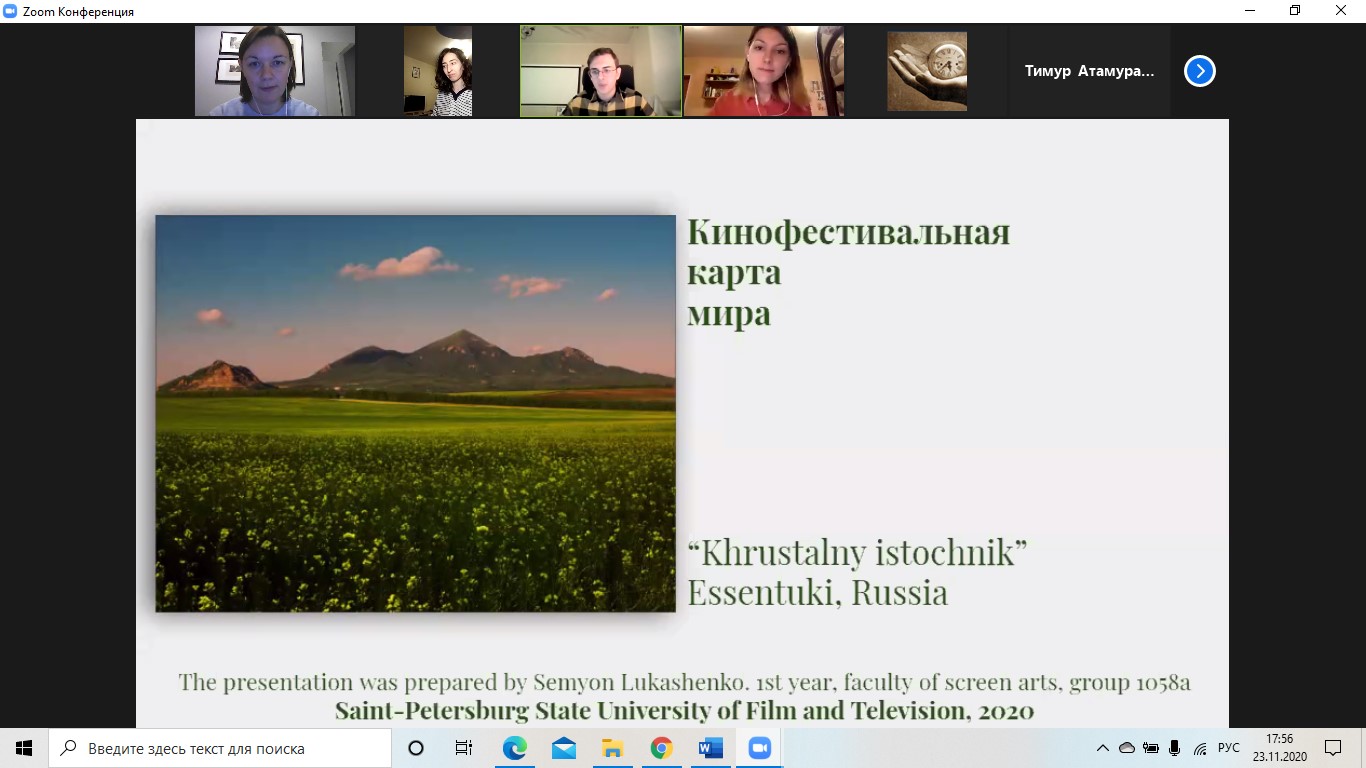Select second participant video with curly hair
This screenshot has height=768, width=1366.
pyautogui.click(x=438, y=71)
